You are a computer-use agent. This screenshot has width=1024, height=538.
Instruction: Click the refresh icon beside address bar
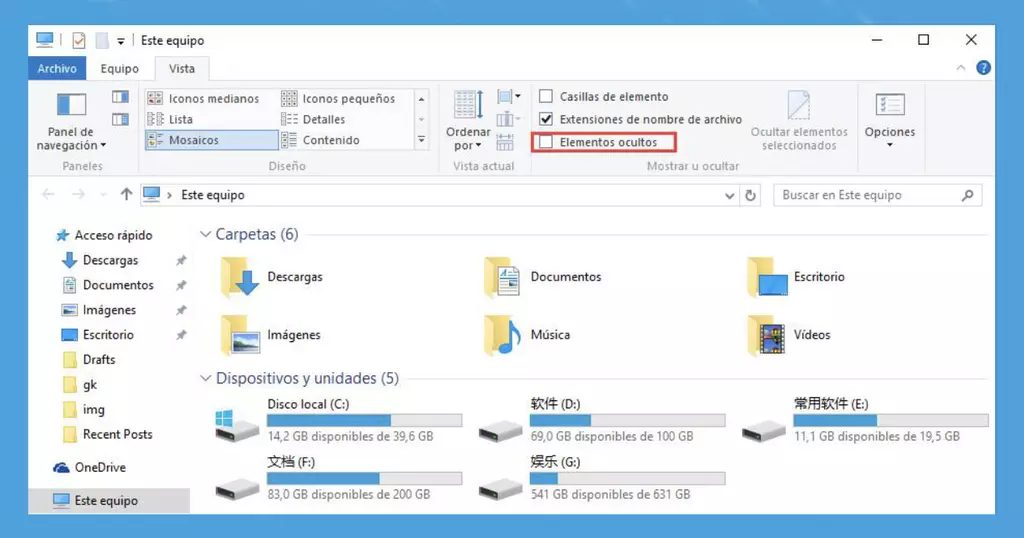[751, 195]
